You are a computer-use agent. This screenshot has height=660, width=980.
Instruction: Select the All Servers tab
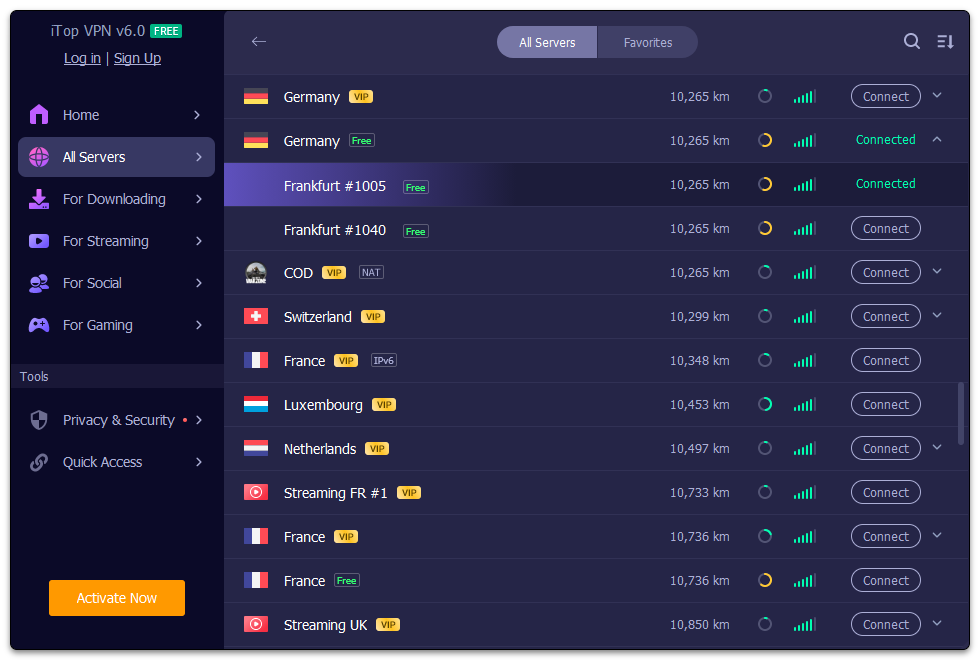(547, 42)
